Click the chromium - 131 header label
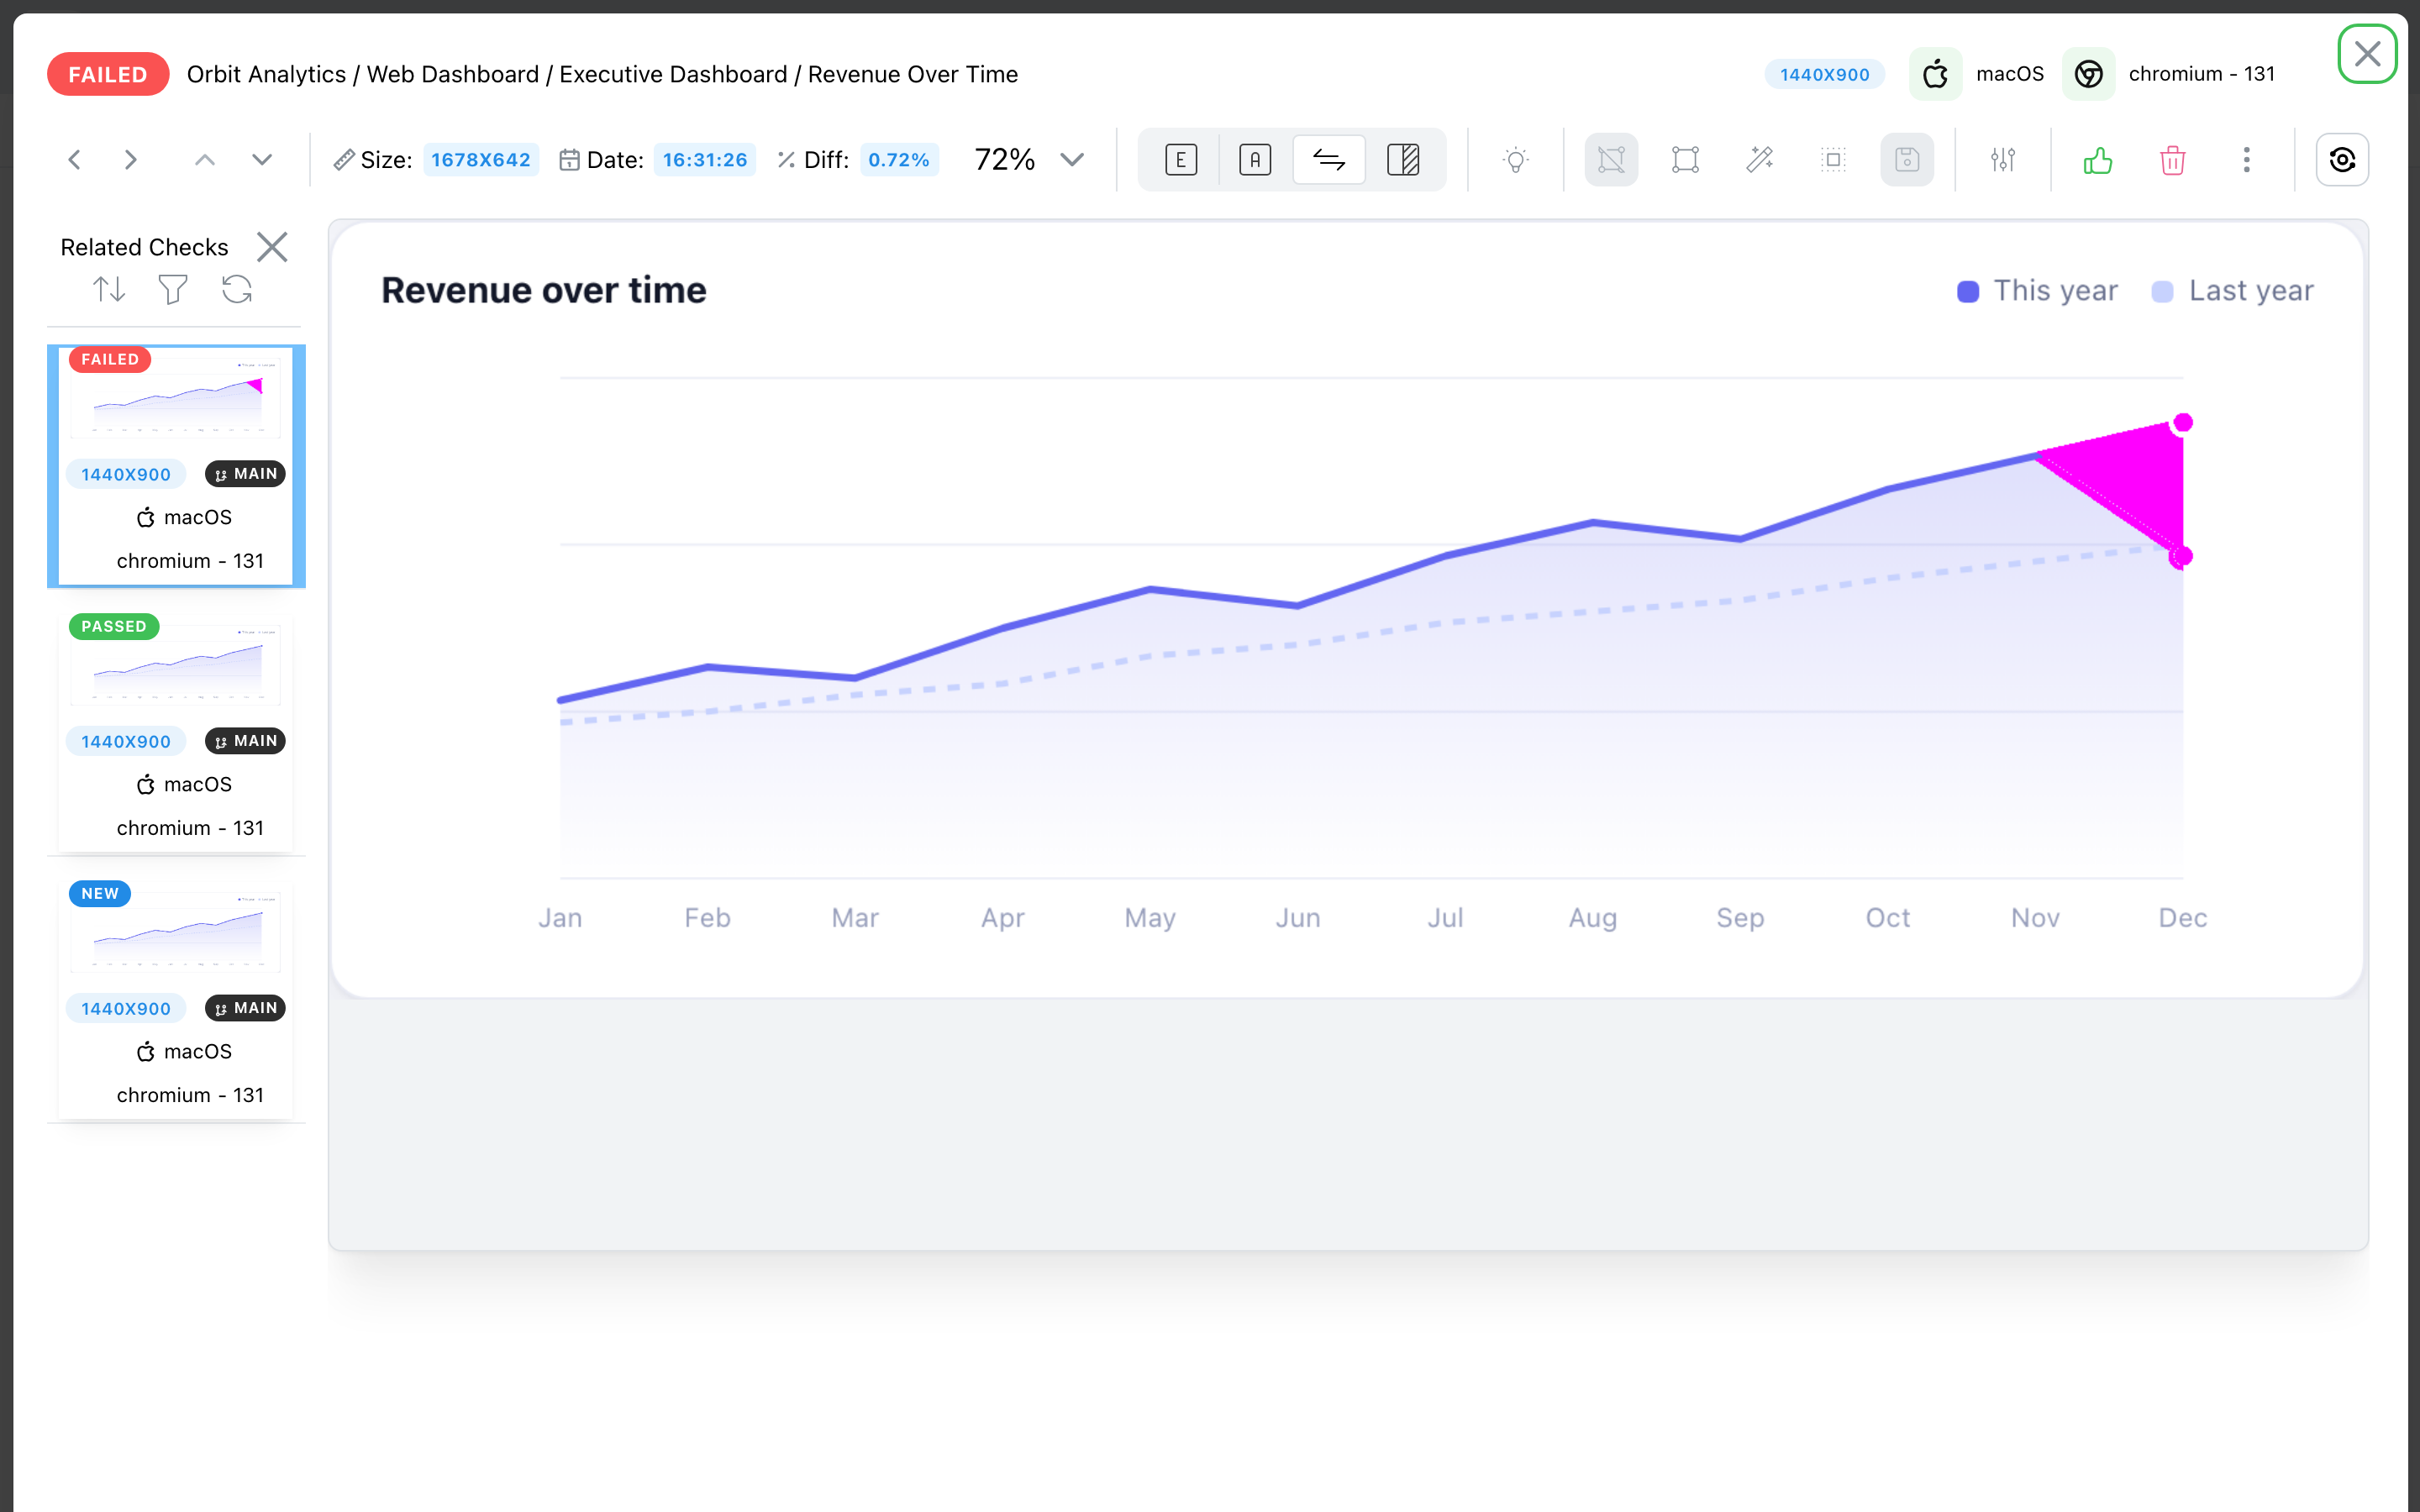Viewport: 2420px width, 1512px height. (2201, 74)
